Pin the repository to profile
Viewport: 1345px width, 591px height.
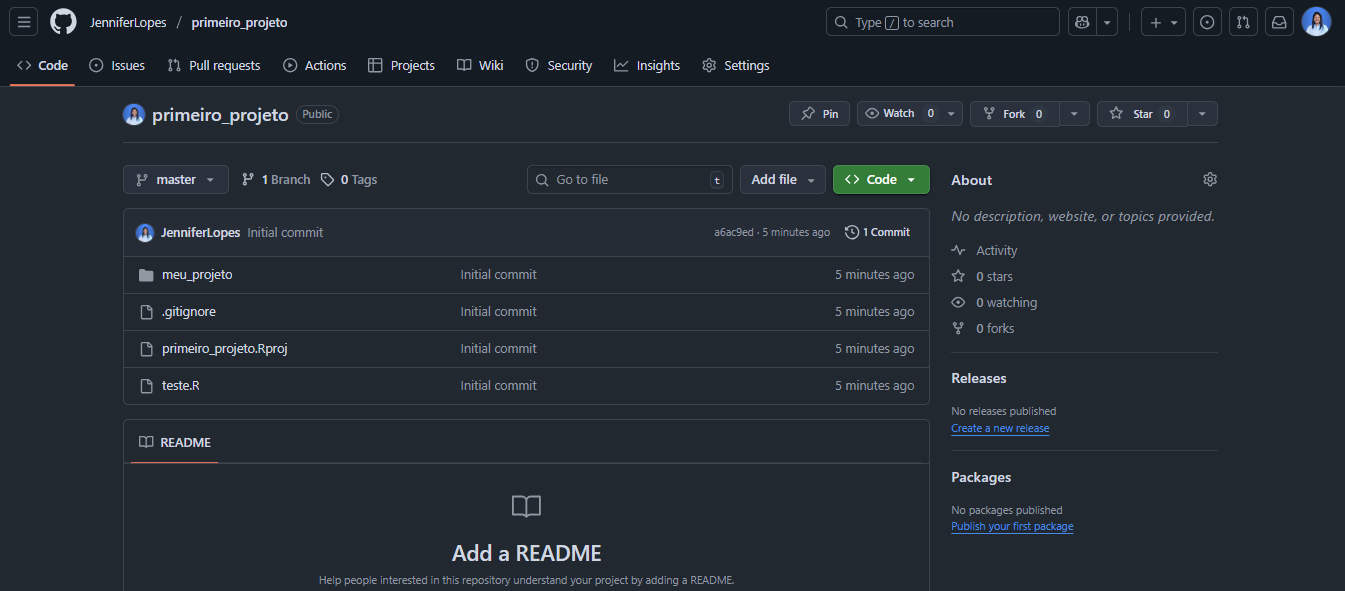tap(819, 114)
